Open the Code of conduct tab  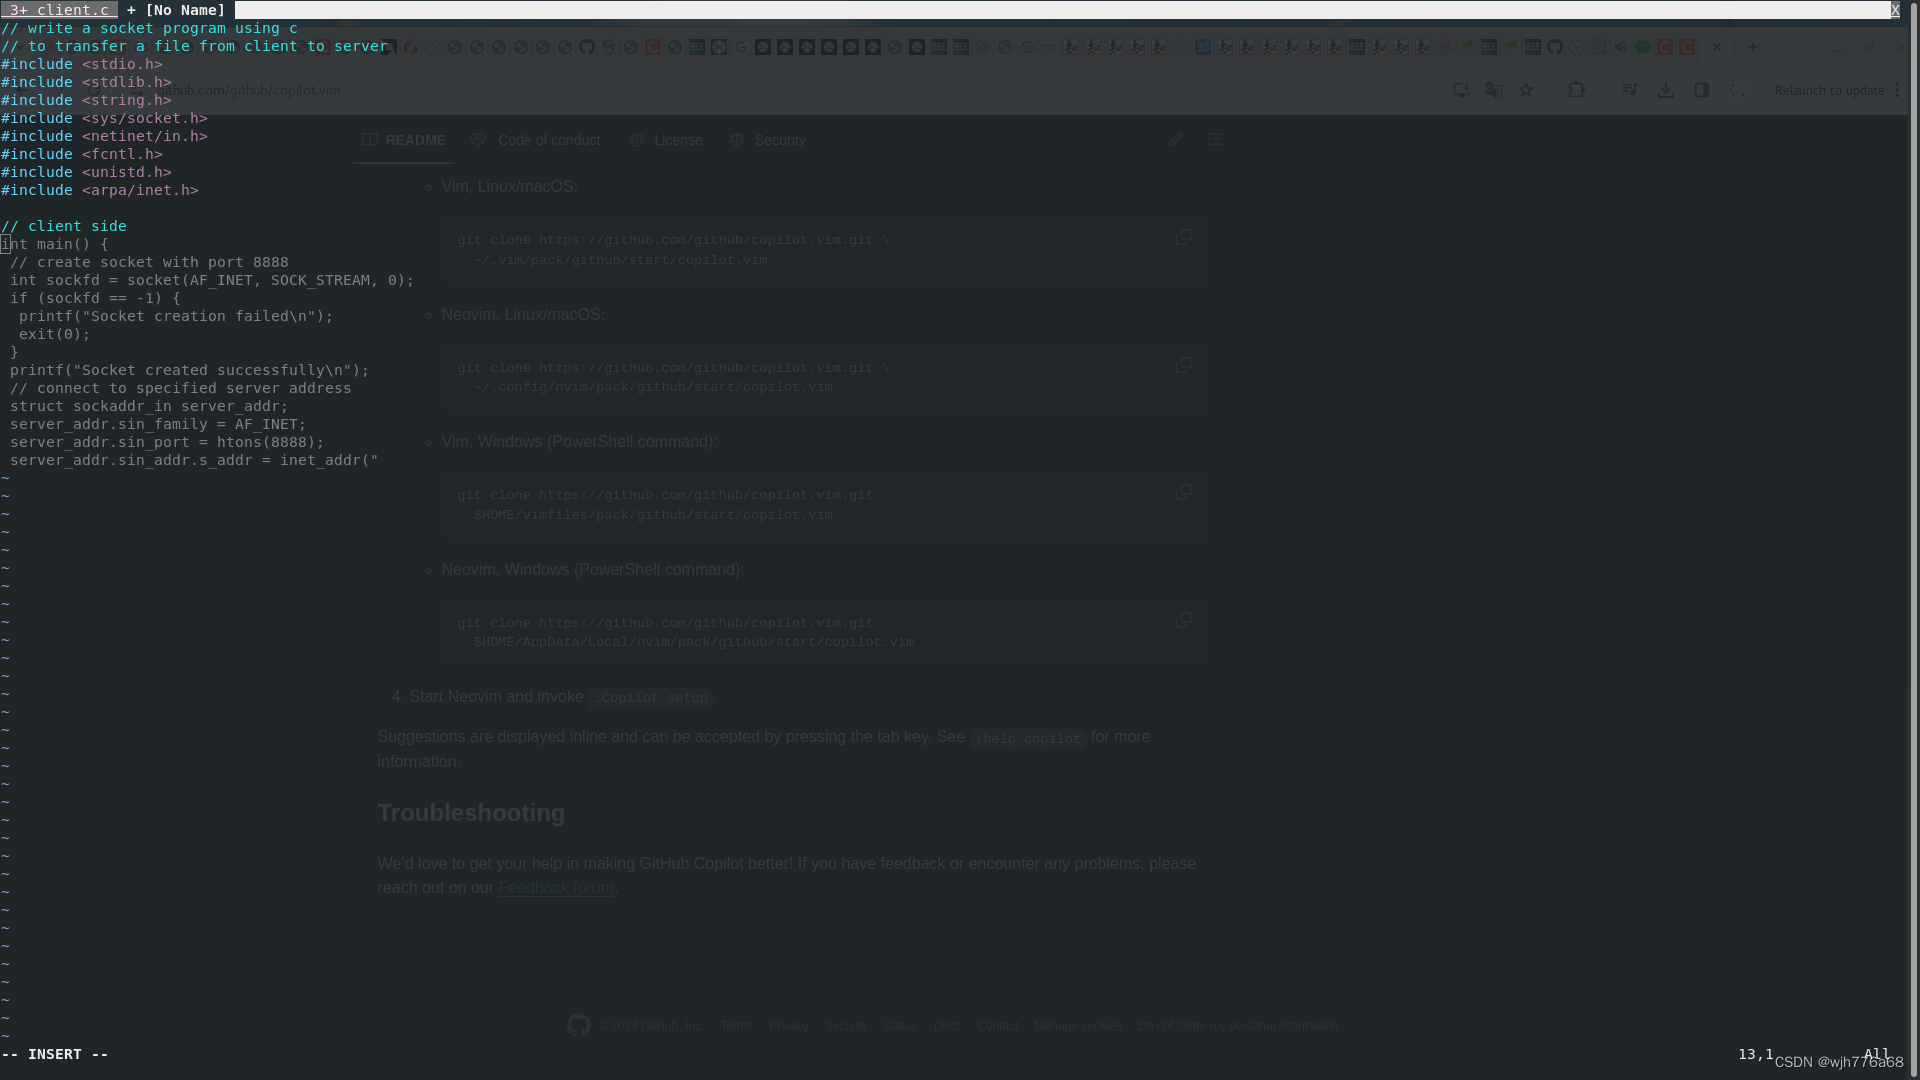[x=537, y=138]
